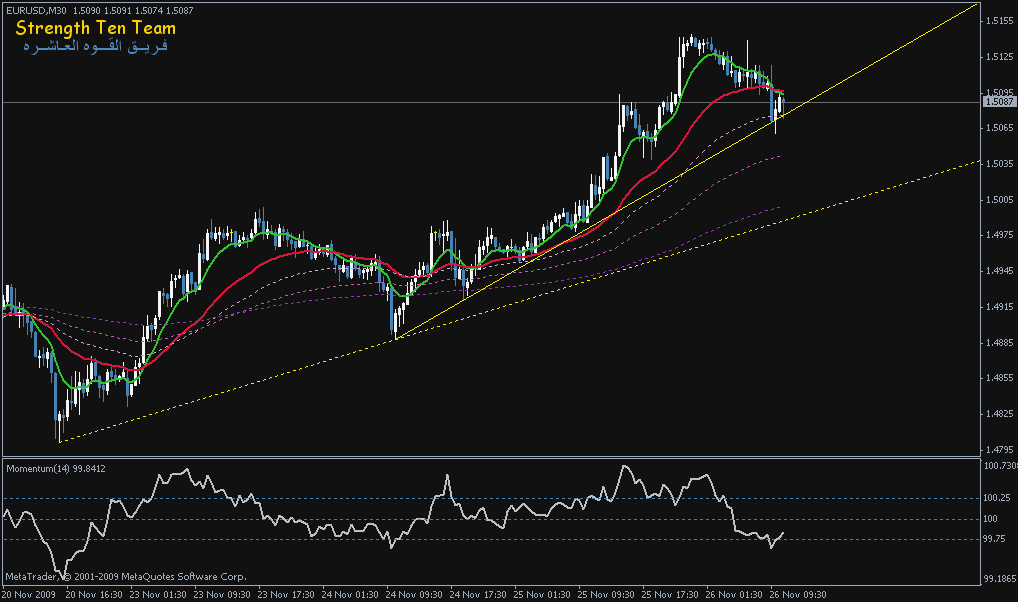Viewport: 1018px width, 602px height.
Task: Click the 1.5005 price scale label
Action: [x=999, y=199]
